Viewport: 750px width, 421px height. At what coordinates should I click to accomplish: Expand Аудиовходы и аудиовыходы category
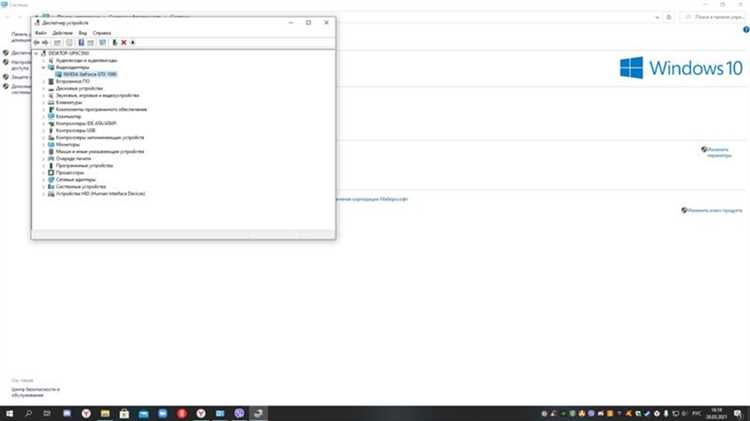click(44, 61)
